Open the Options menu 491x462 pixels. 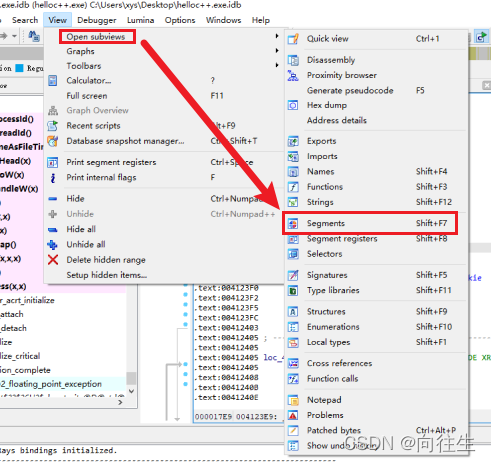180,20
